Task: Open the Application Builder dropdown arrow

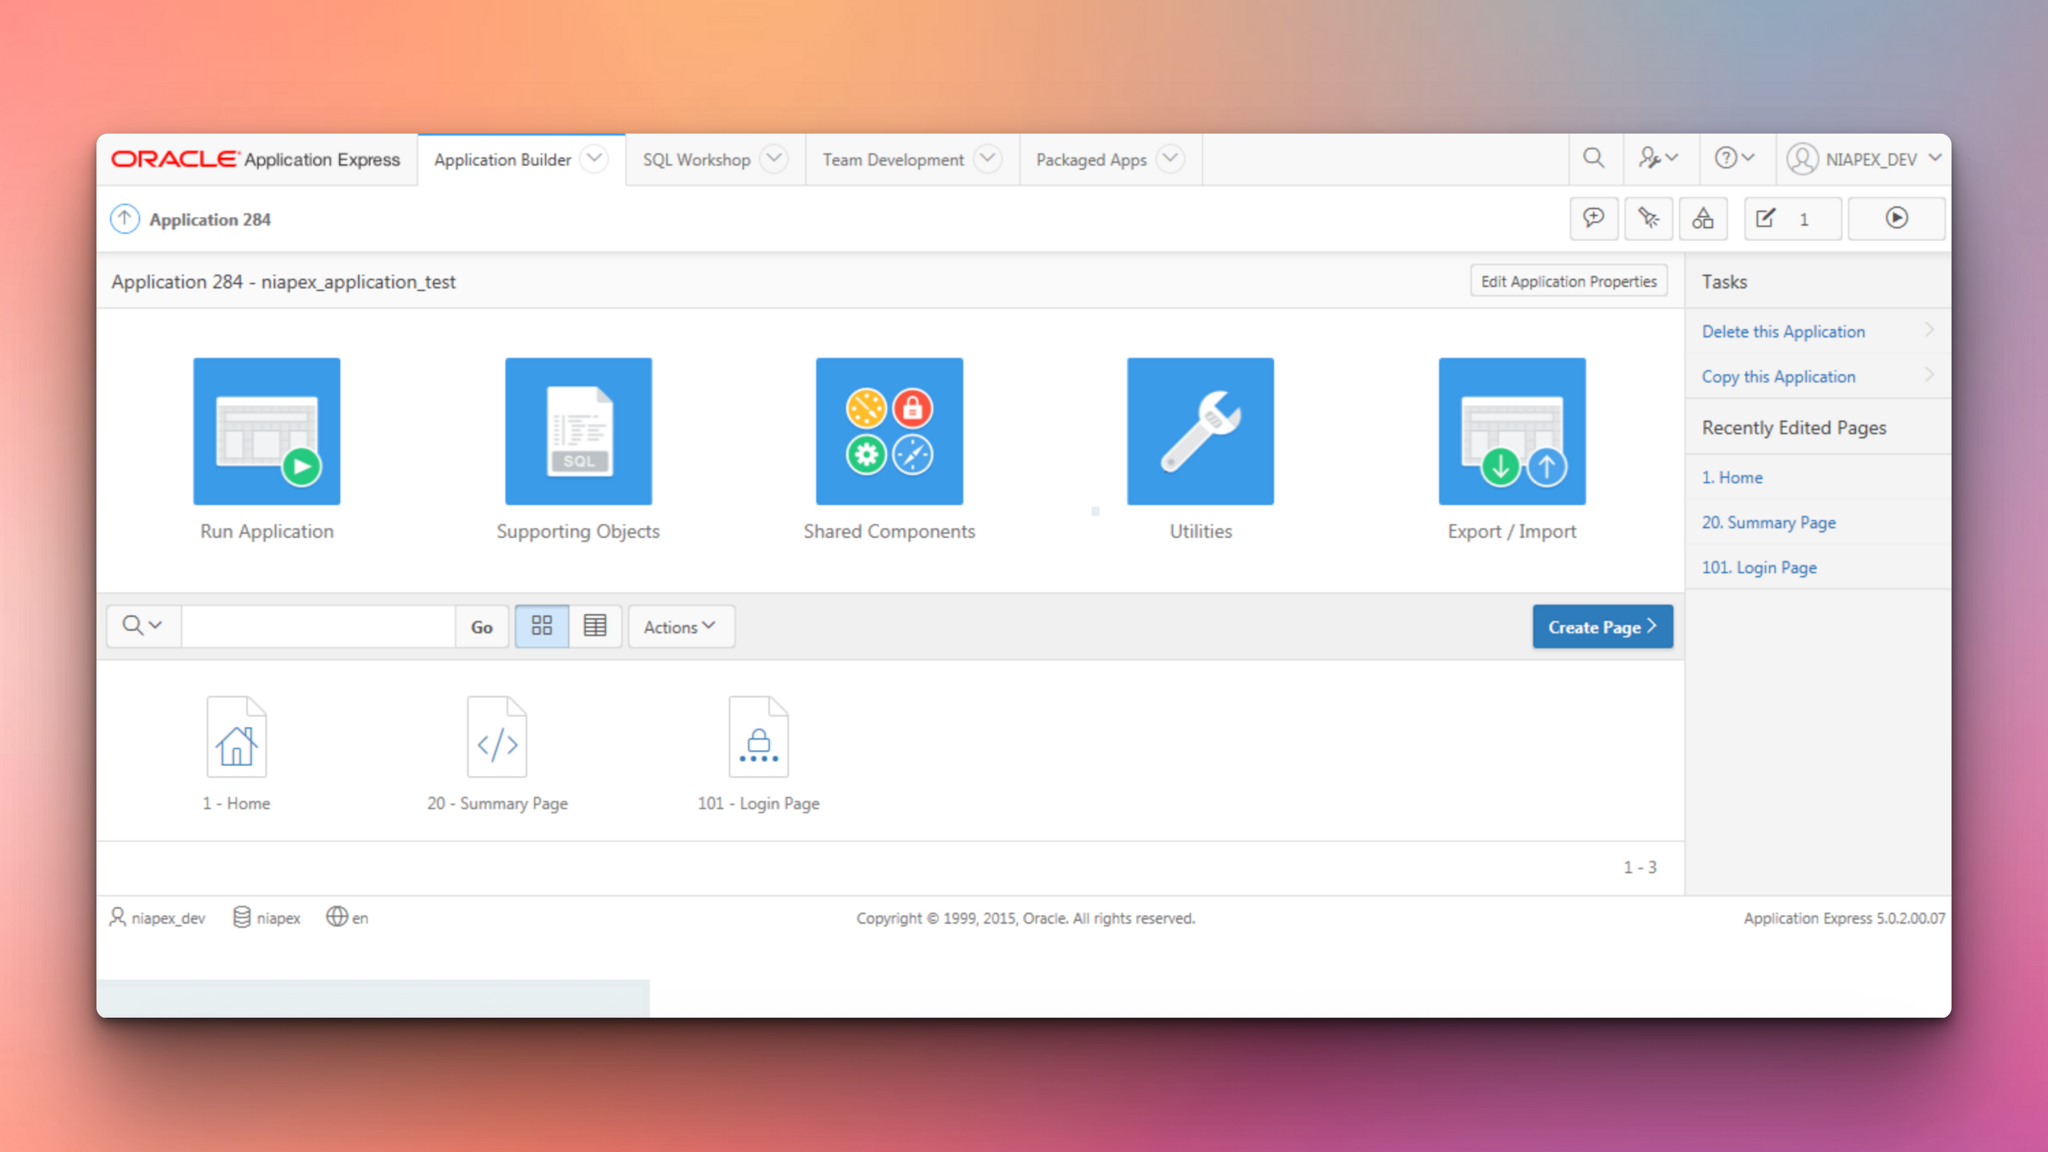Action: coord(594,158)
